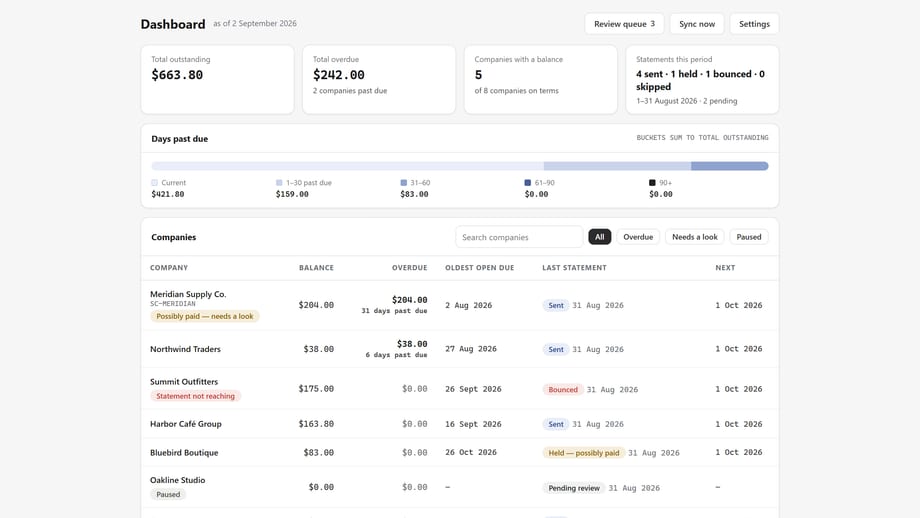Filter companies by Overdue
Screen dimensions: 920x518
tap(638, 237)
